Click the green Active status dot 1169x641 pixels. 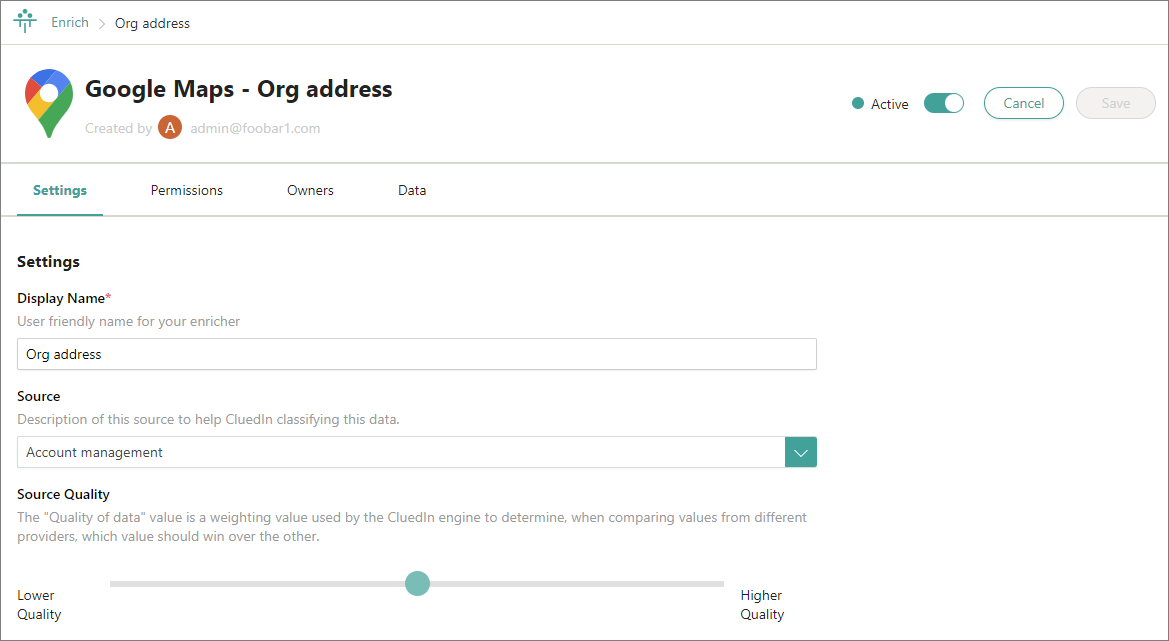pyautogui.click(x=857, y=103)
